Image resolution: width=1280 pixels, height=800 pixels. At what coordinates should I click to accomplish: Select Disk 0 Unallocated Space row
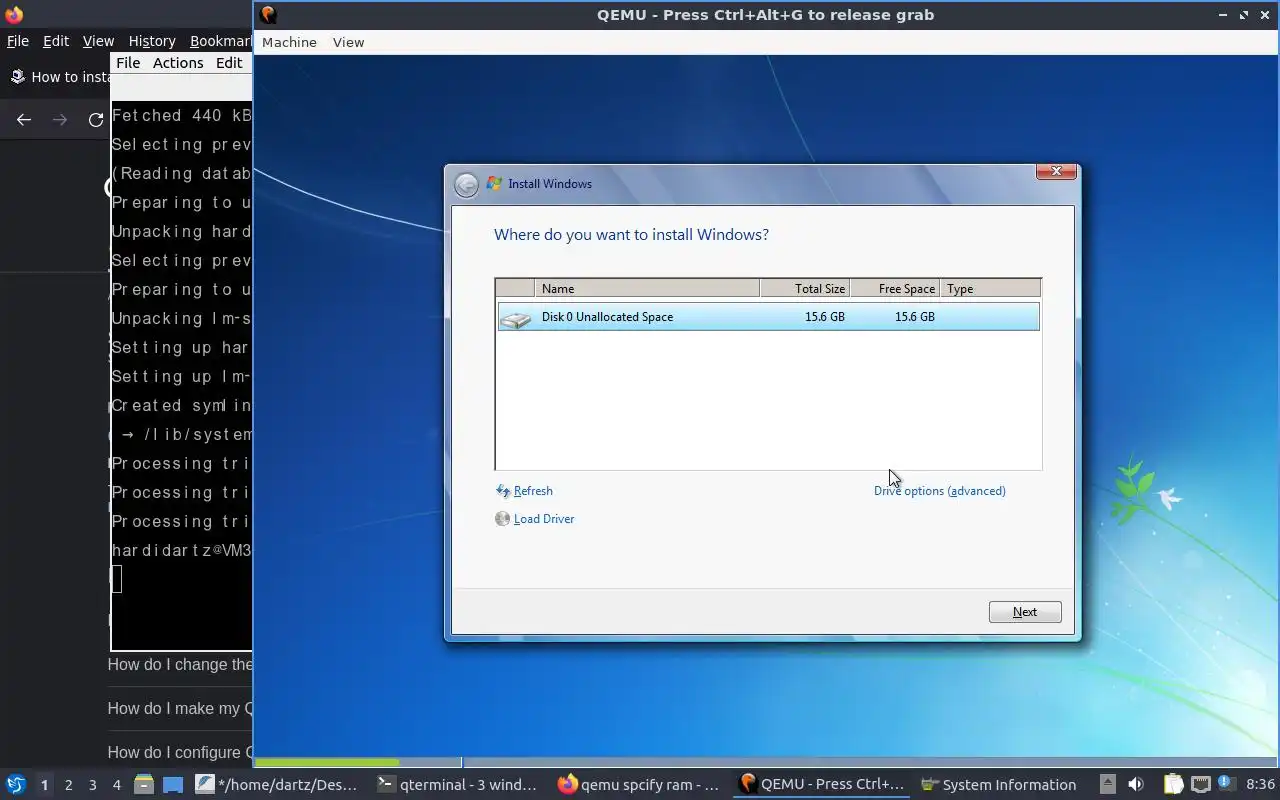[768, 317]
